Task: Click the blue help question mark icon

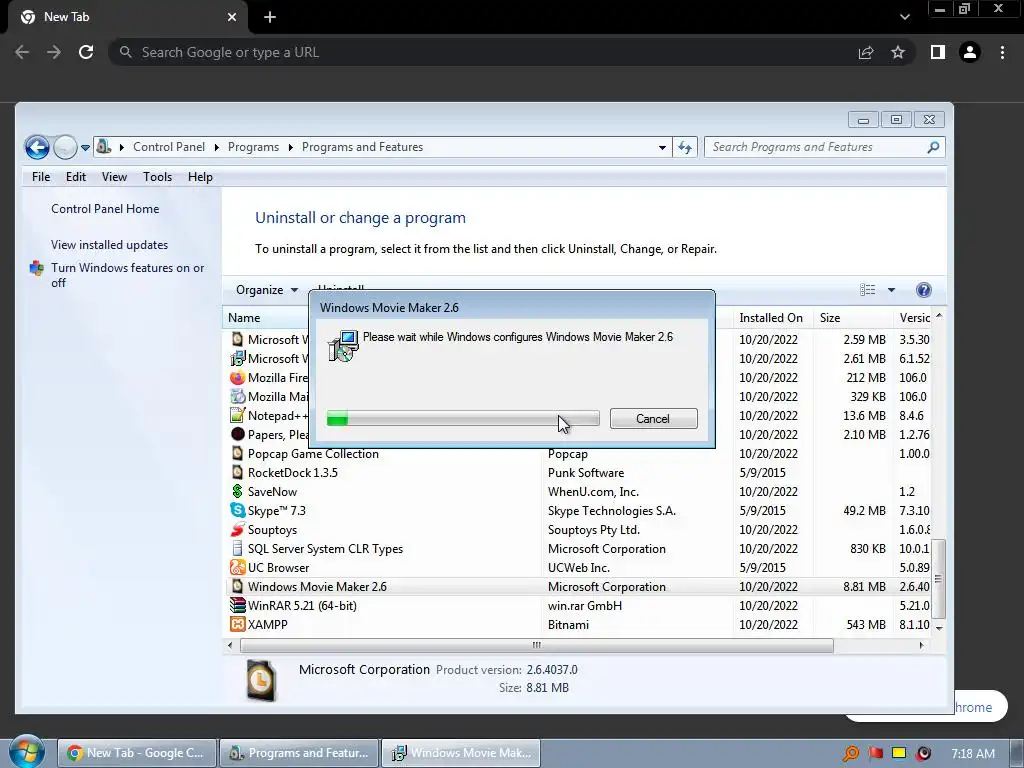Action: tap(923, 290)
